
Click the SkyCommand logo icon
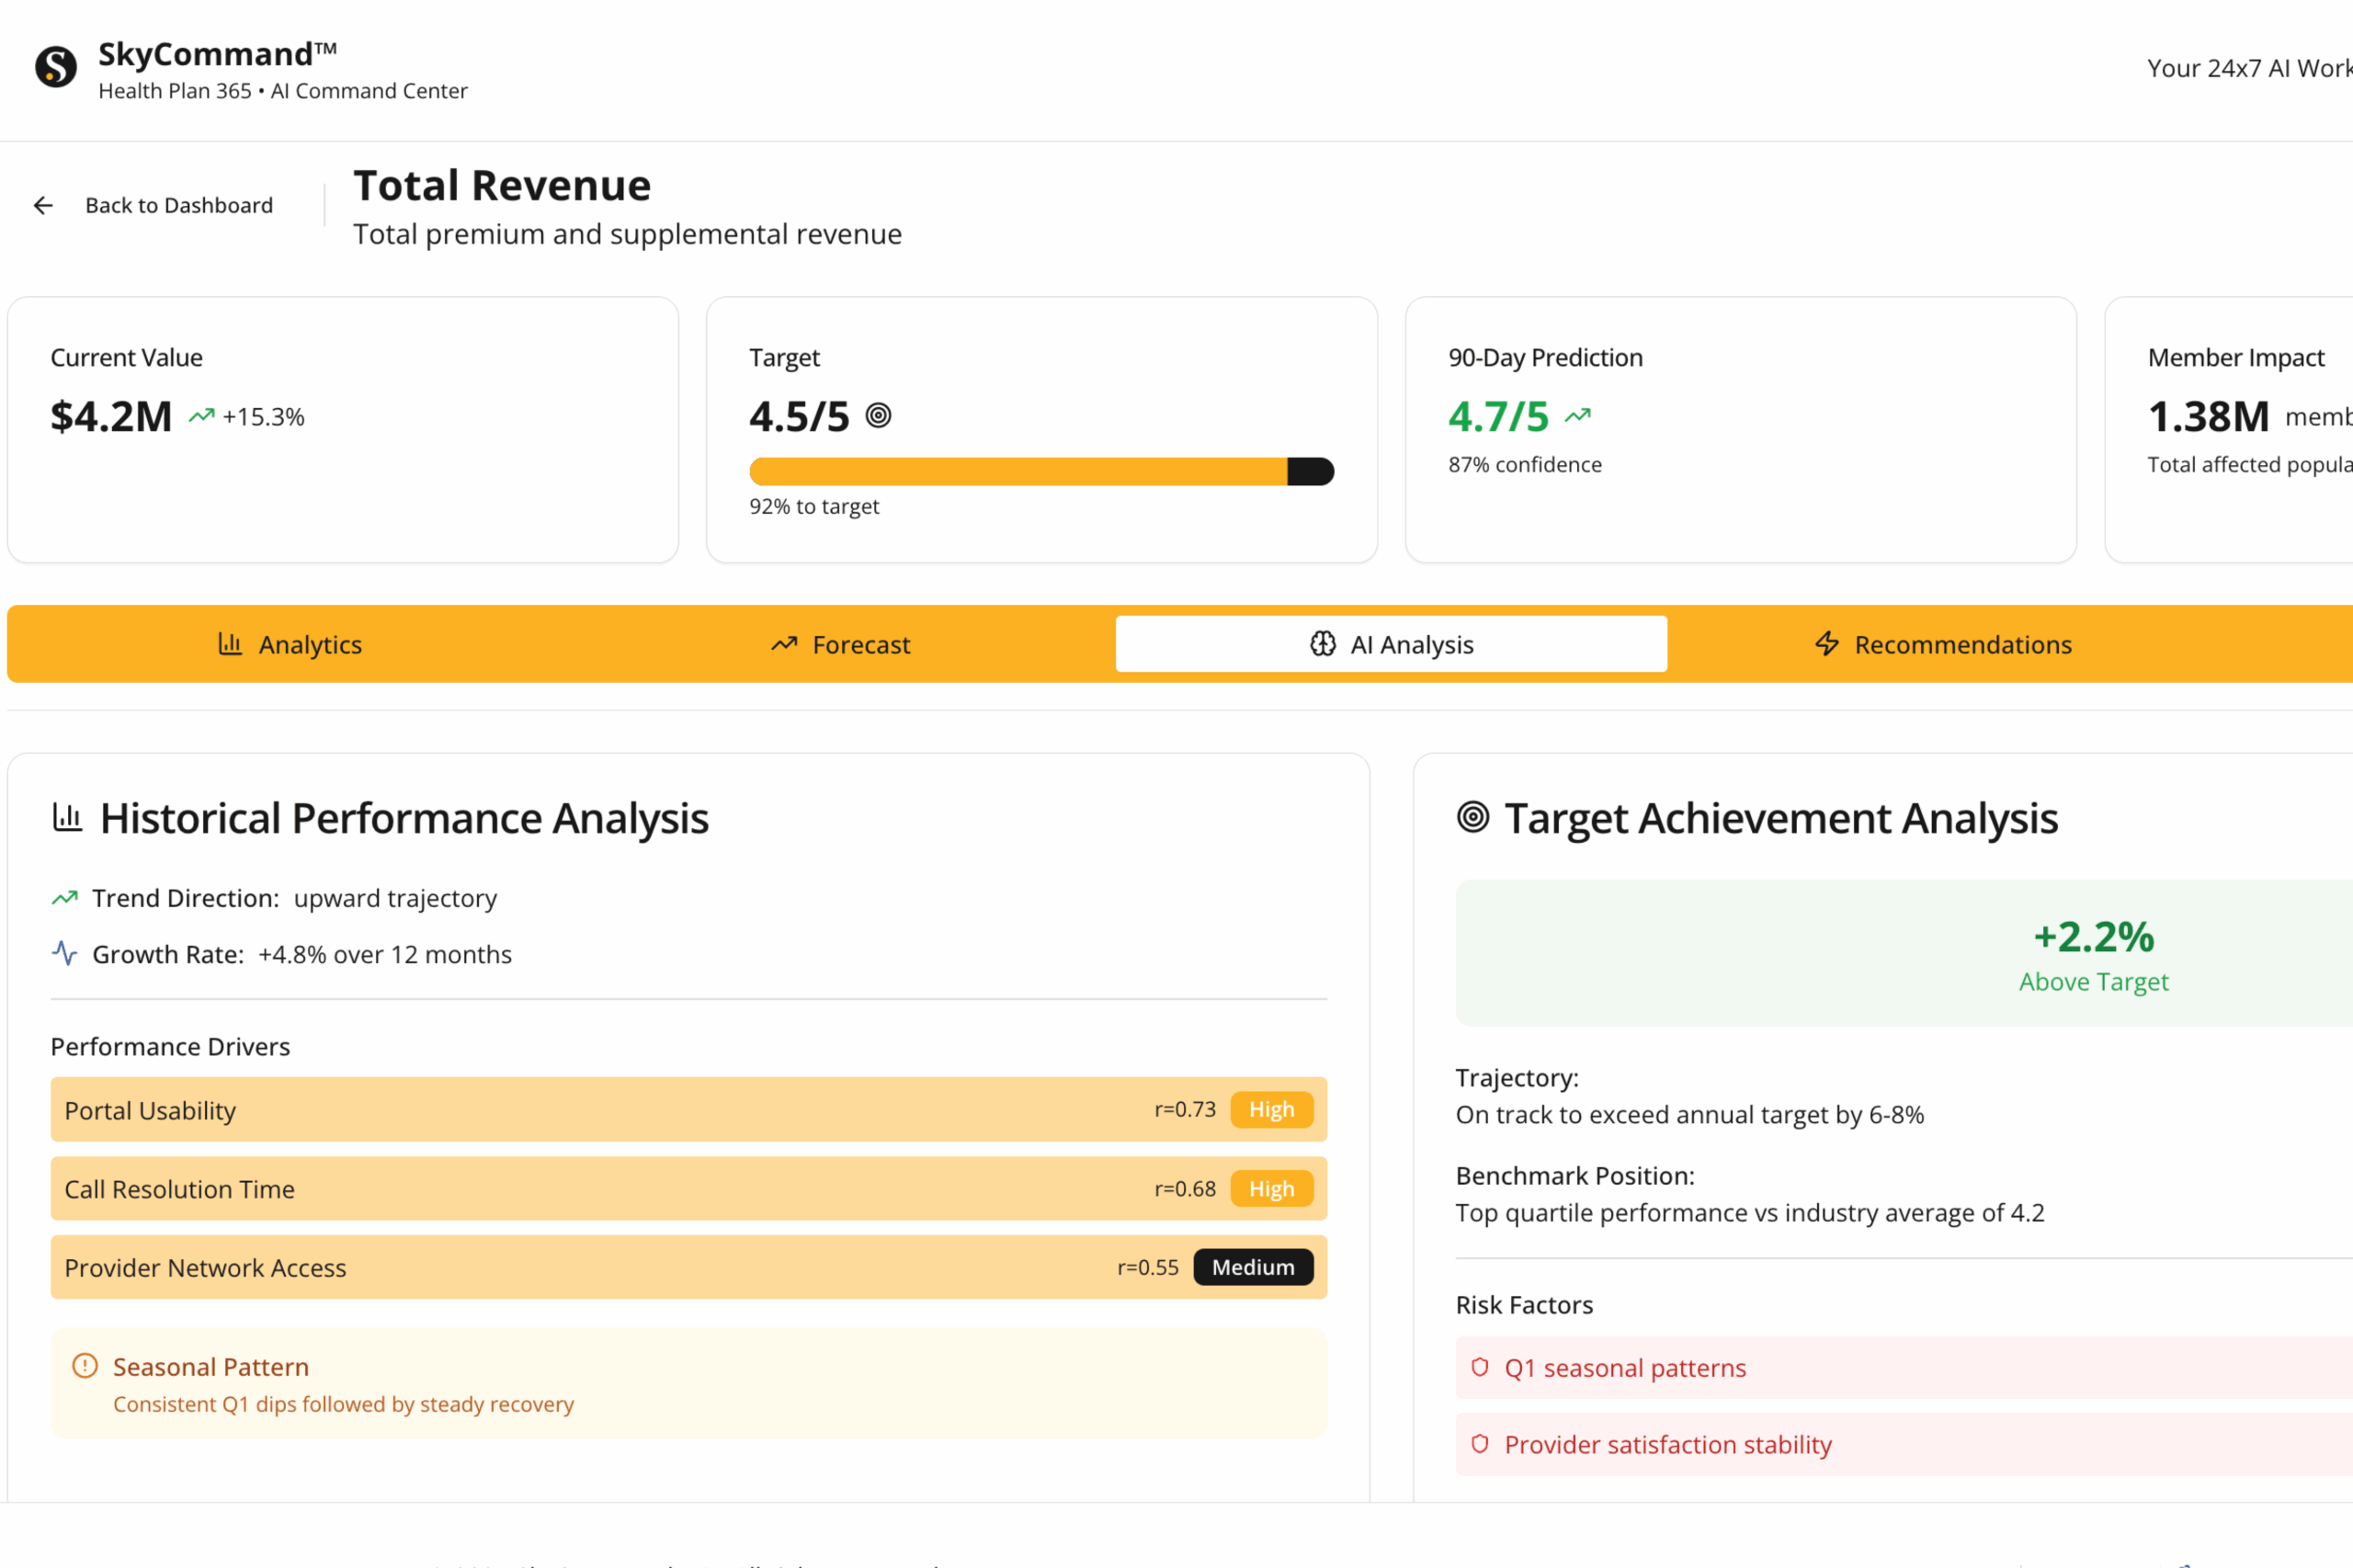[56, 67]
